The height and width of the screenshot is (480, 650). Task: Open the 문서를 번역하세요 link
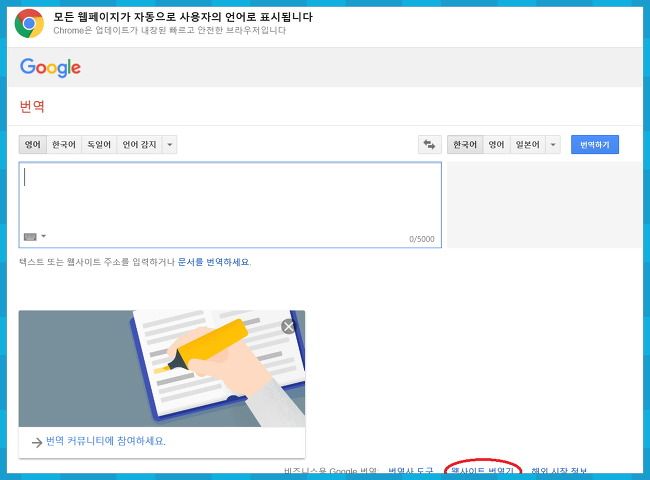coord(214,262)
